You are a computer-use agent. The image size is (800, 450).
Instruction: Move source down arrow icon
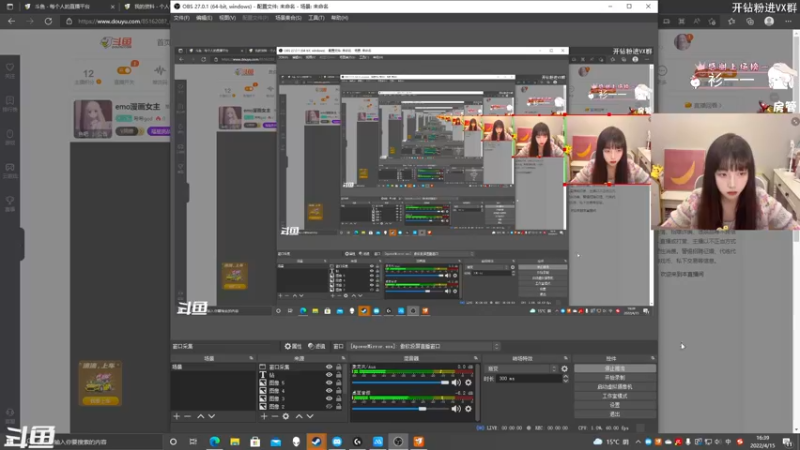[310, 416]
